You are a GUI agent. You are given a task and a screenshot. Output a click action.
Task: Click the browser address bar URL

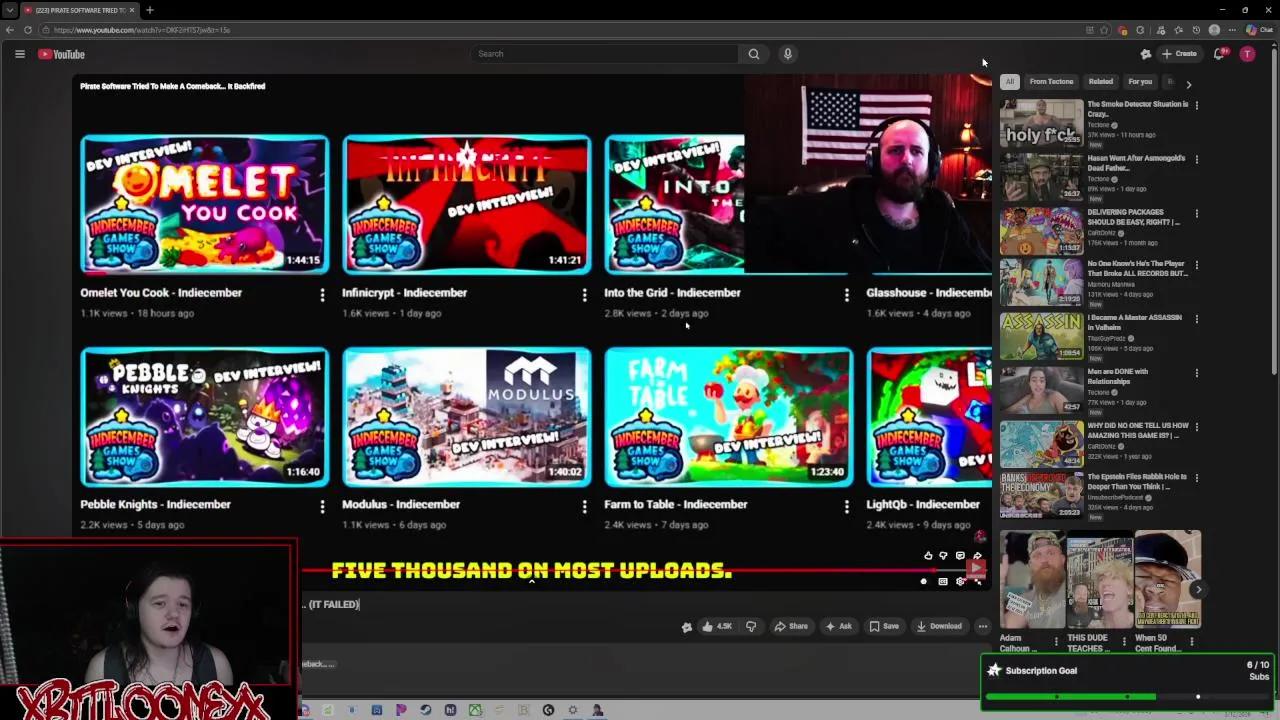(142, 30)
